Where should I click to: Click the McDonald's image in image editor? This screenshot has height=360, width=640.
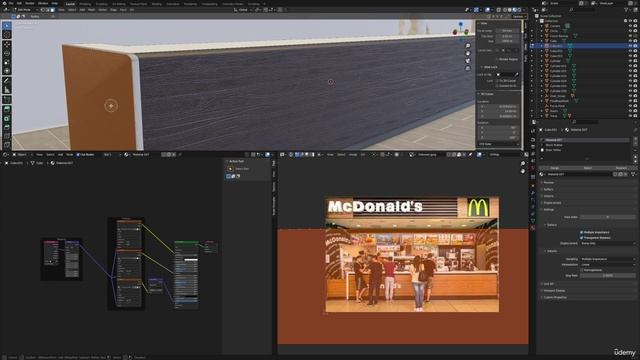(412, 254)
